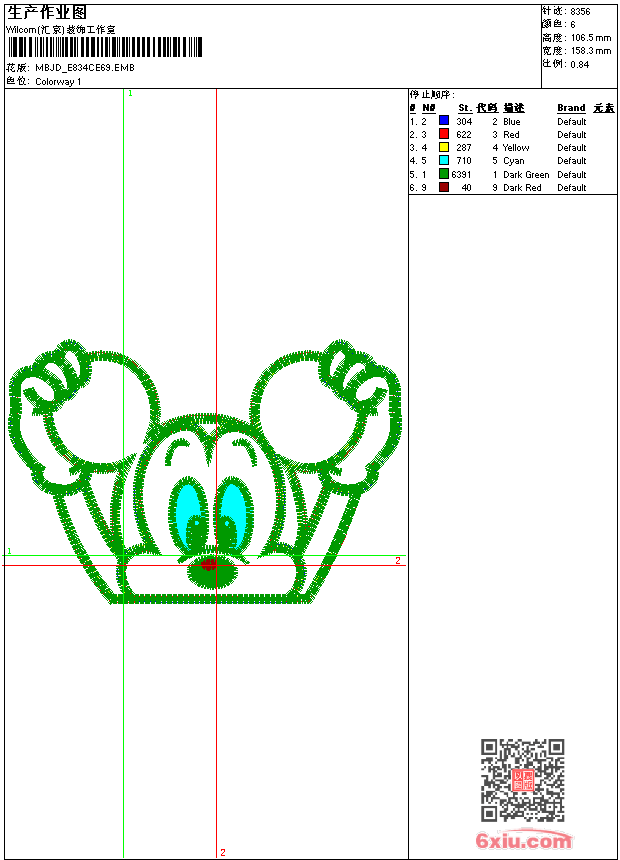The height and width of the screenshot is (860, 620).
Task: Click the title '生产作业图'
Action: click(x=47, y=13)
